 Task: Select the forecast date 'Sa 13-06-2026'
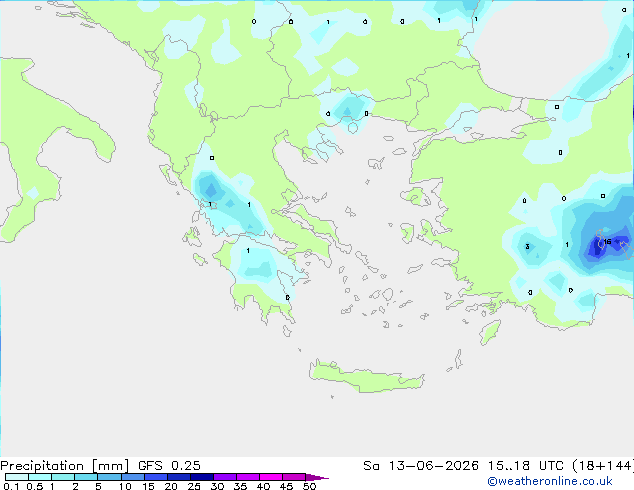(421, 466)
